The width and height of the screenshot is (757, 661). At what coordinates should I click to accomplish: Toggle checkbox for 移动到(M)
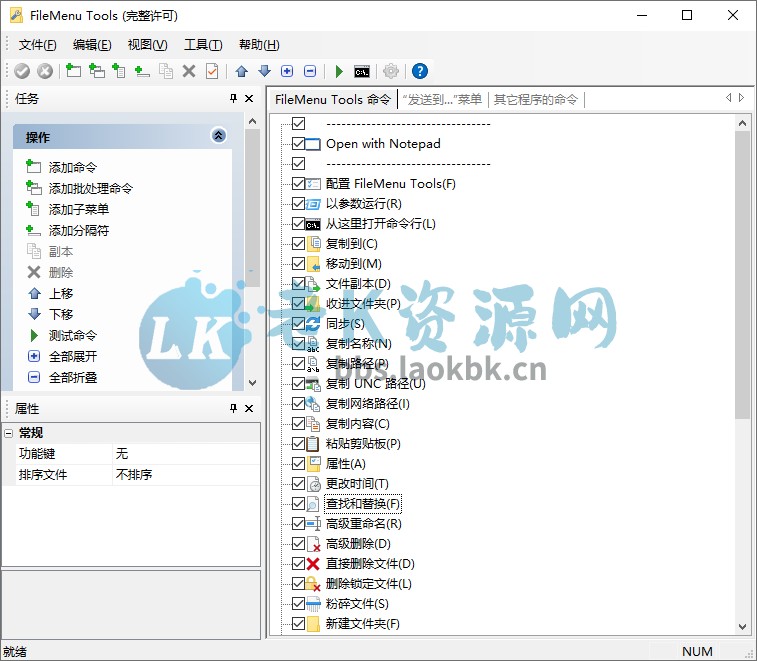click(298, 264)
